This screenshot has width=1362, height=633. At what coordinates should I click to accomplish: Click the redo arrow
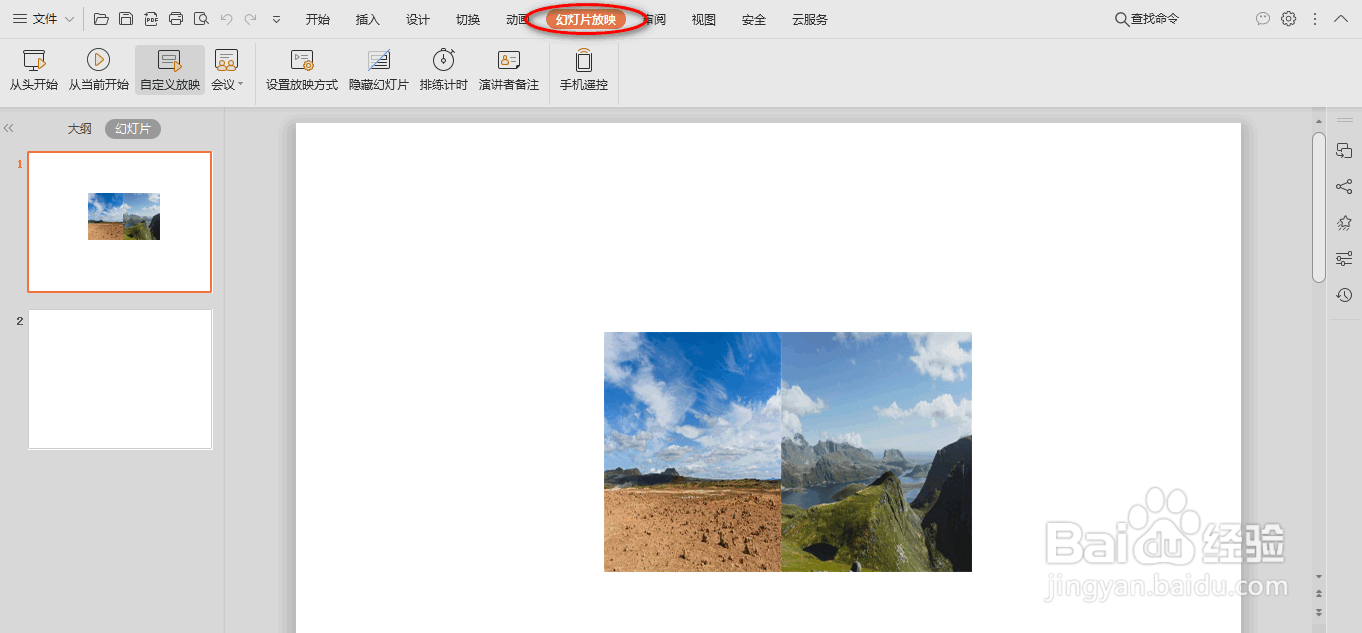point(250,19)
